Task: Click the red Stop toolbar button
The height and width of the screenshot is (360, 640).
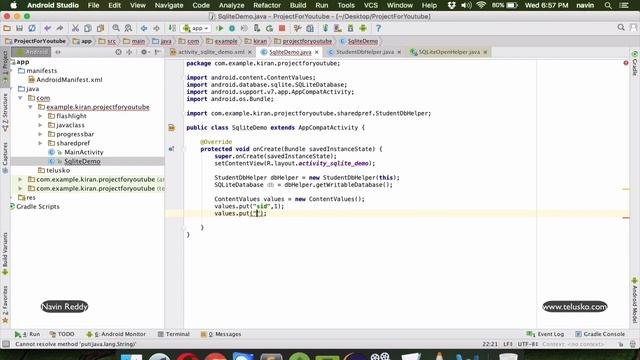Action: pos(282,28)
